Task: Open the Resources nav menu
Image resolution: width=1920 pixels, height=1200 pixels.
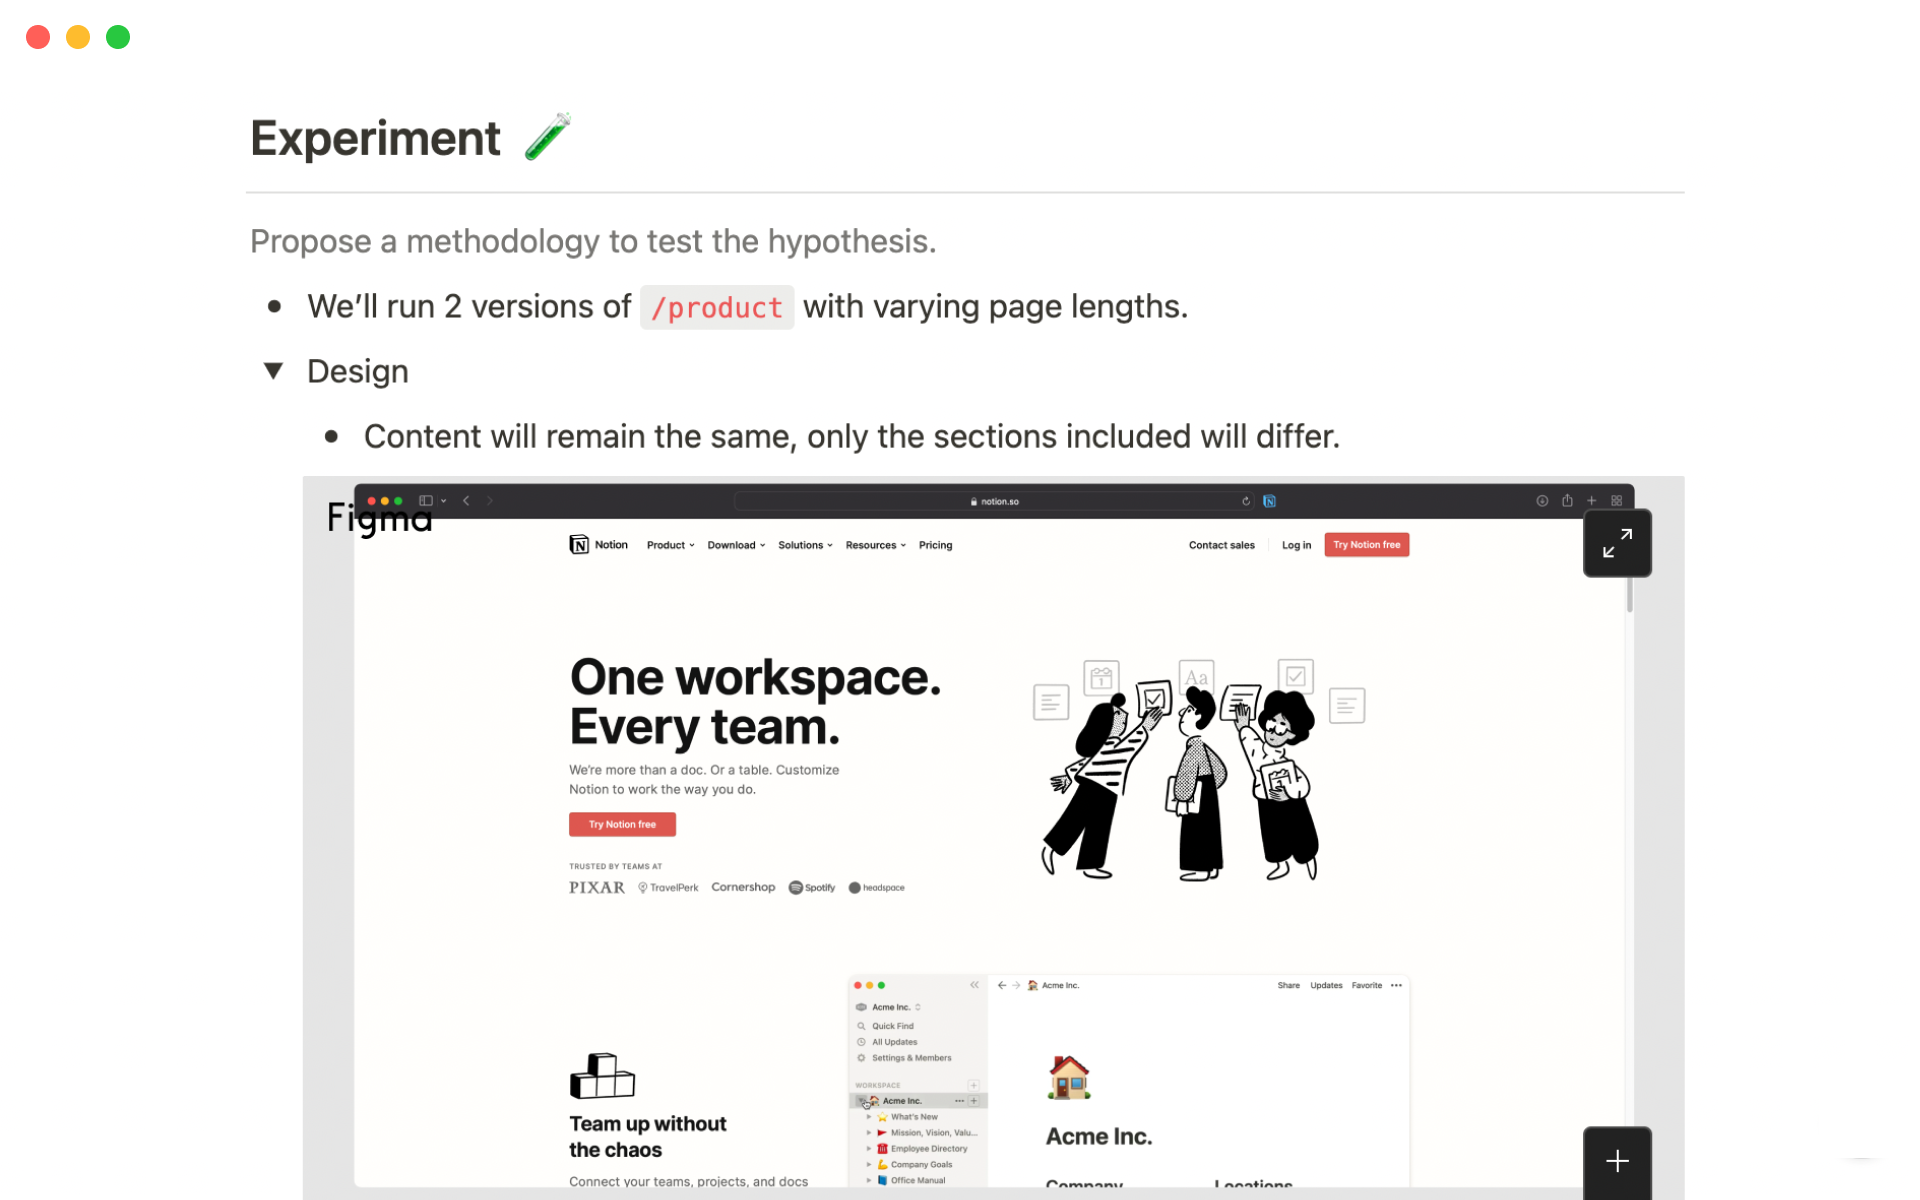Action: pyautogui.click(x=875, y=545)
